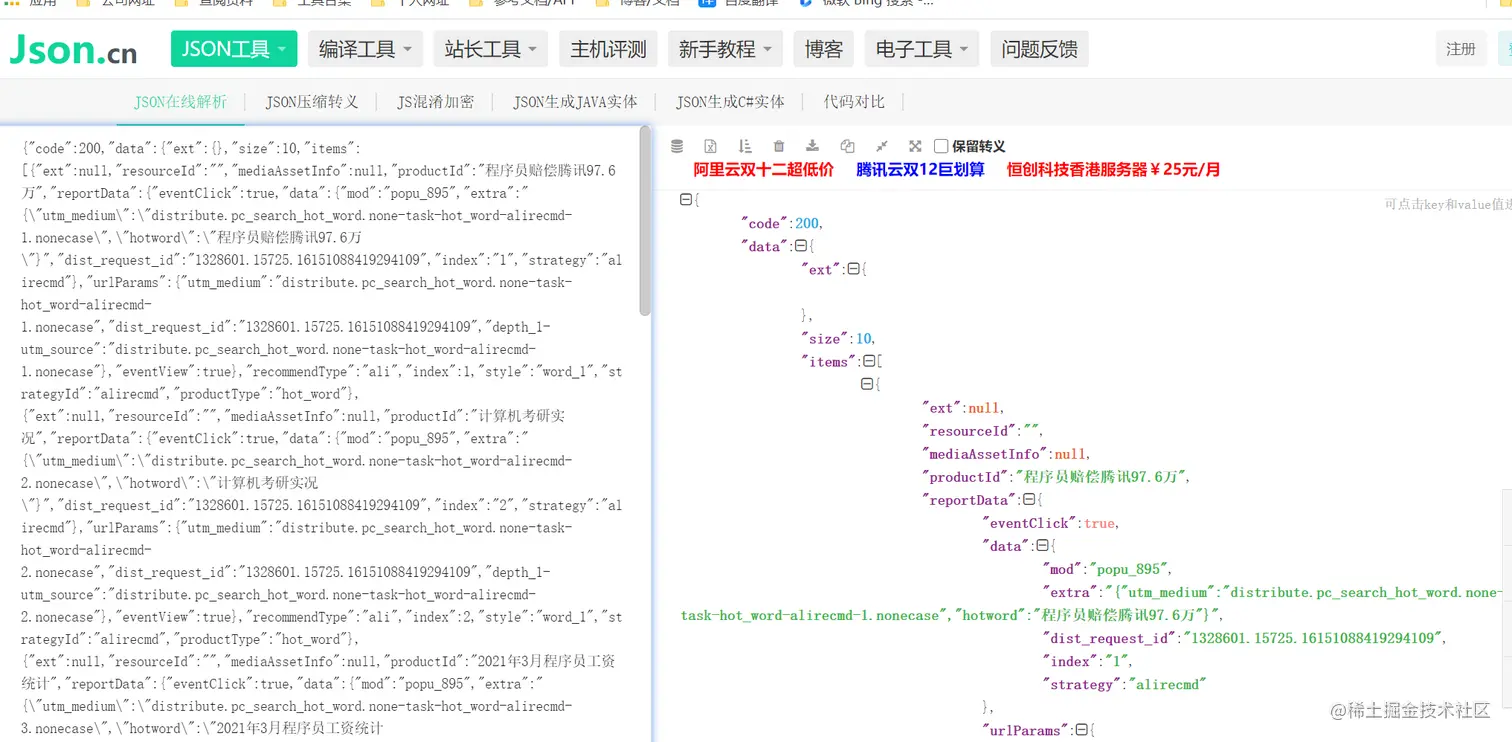Switch to the JSON生成JAVA实体 tab
The image size is (1512, 742).
point(575,101)
